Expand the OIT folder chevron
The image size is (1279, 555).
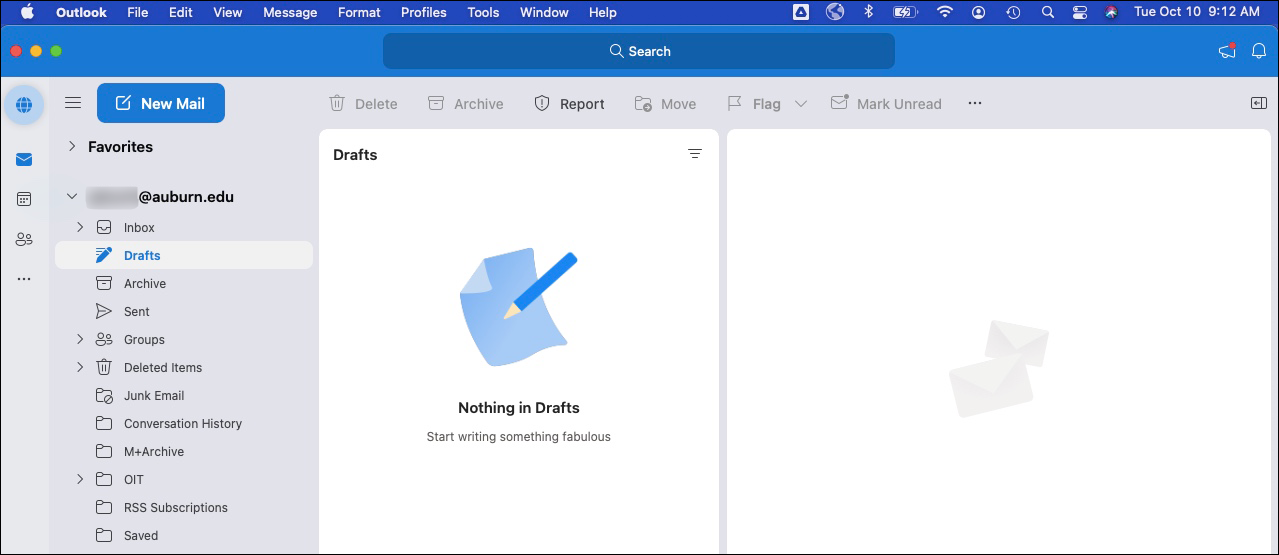pos(80,479)
